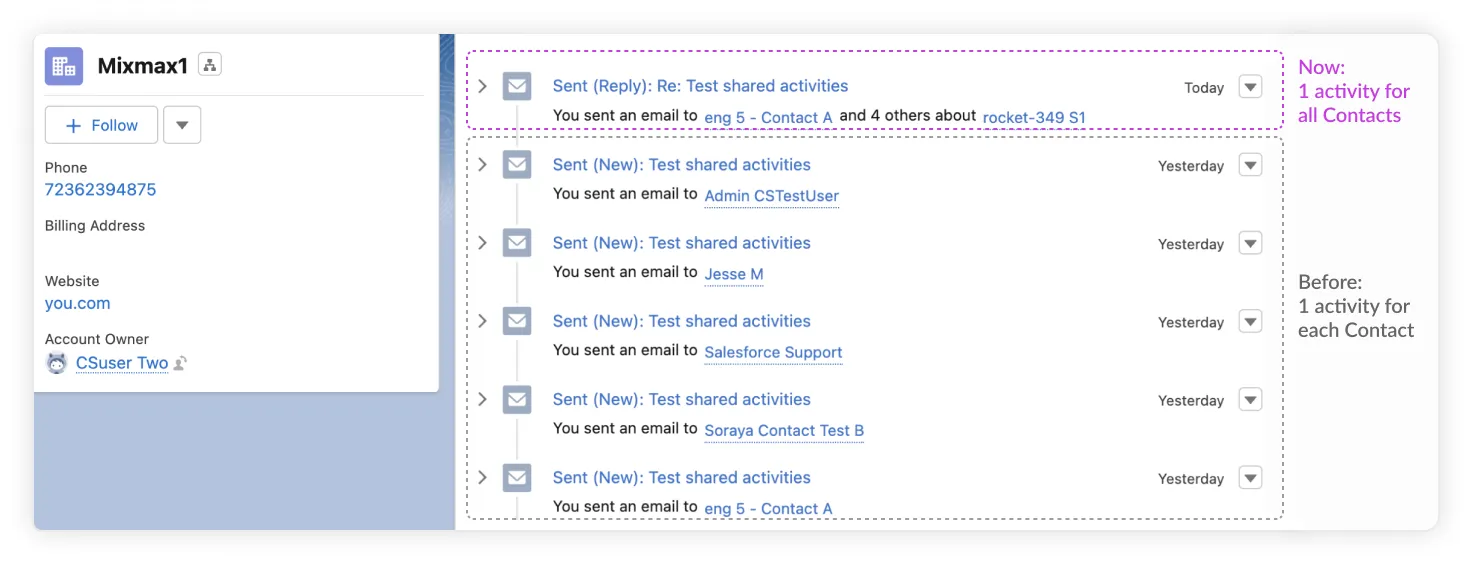The width and height of the screenshot is (1472, 564).
Task: Click email icon for Admin CSTestUser activity
Action: [517, 165]
